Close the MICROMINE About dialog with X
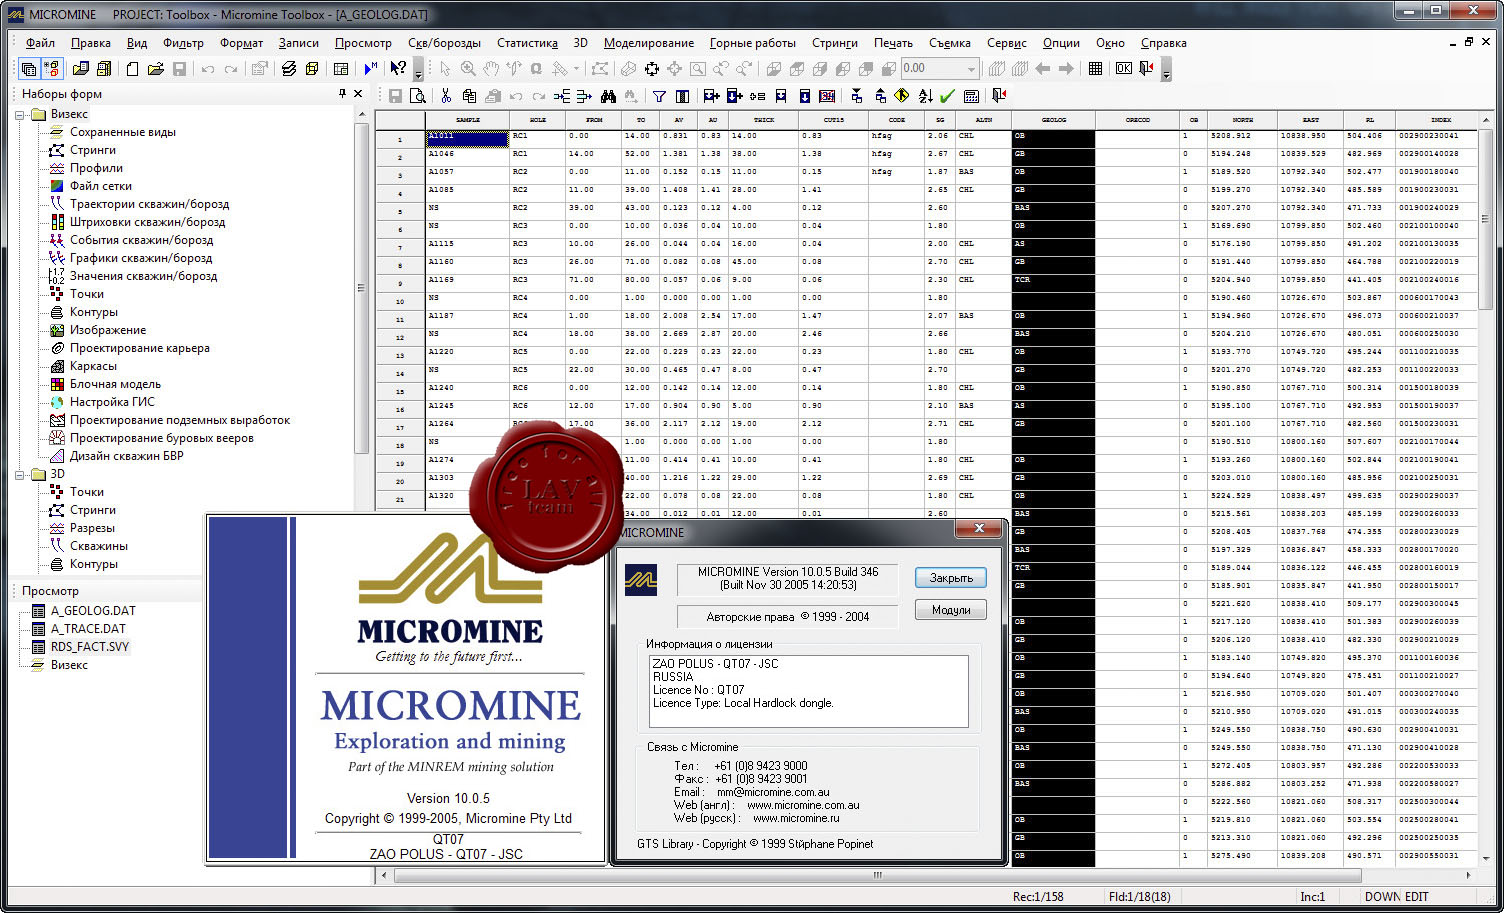 pos(979,528)
